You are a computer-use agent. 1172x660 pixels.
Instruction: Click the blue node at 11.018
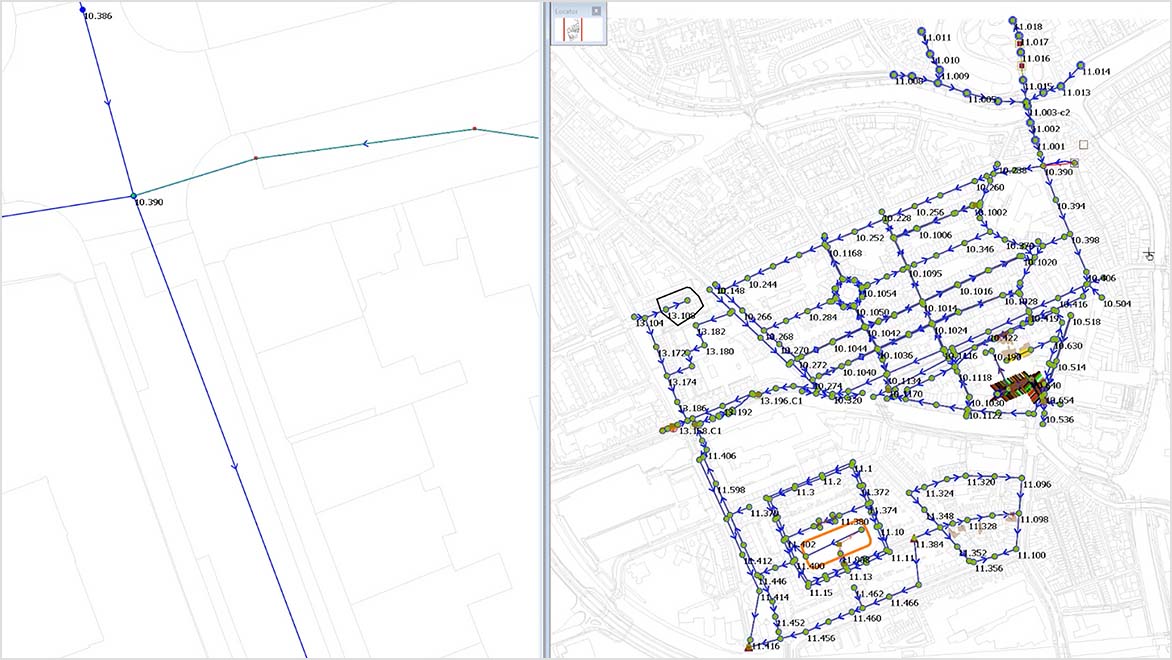tap(1013, 20)
